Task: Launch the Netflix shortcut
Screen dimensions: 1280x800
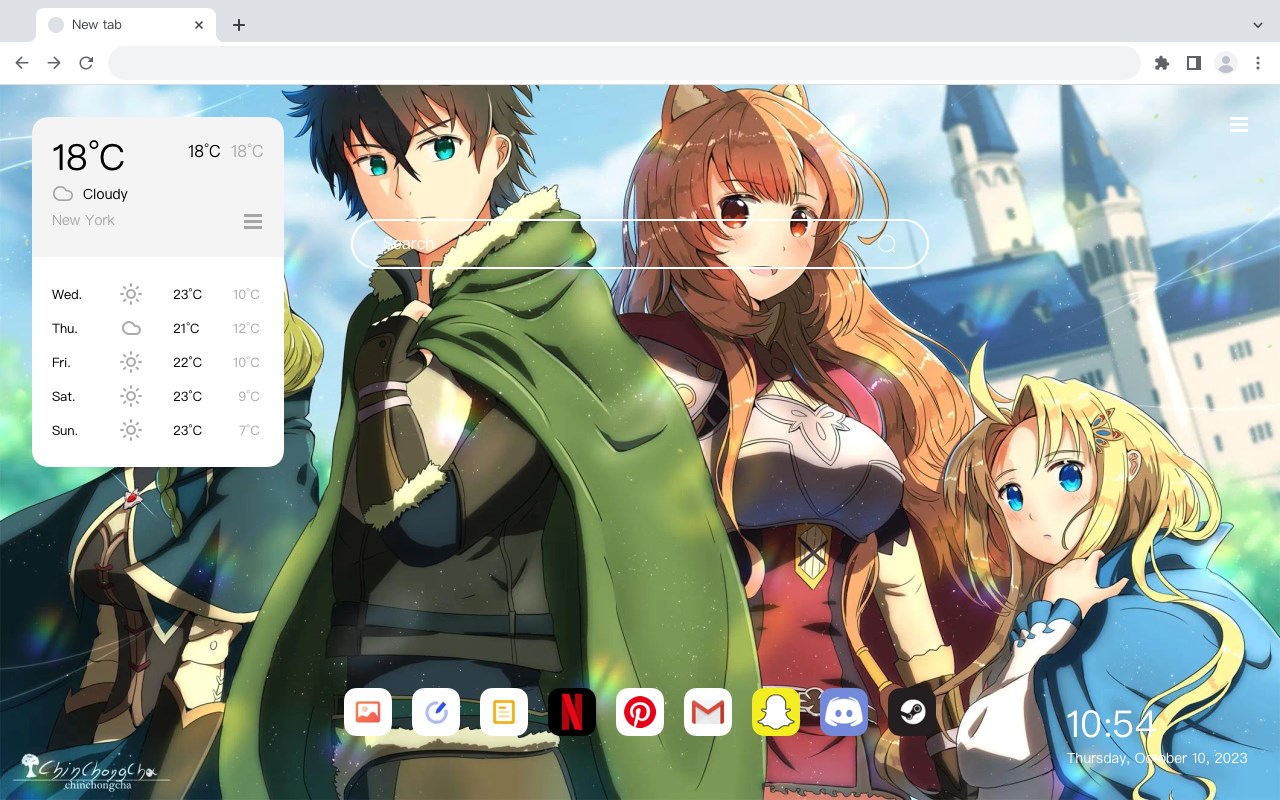Action: pyautogui.click(x=572, y=712)
